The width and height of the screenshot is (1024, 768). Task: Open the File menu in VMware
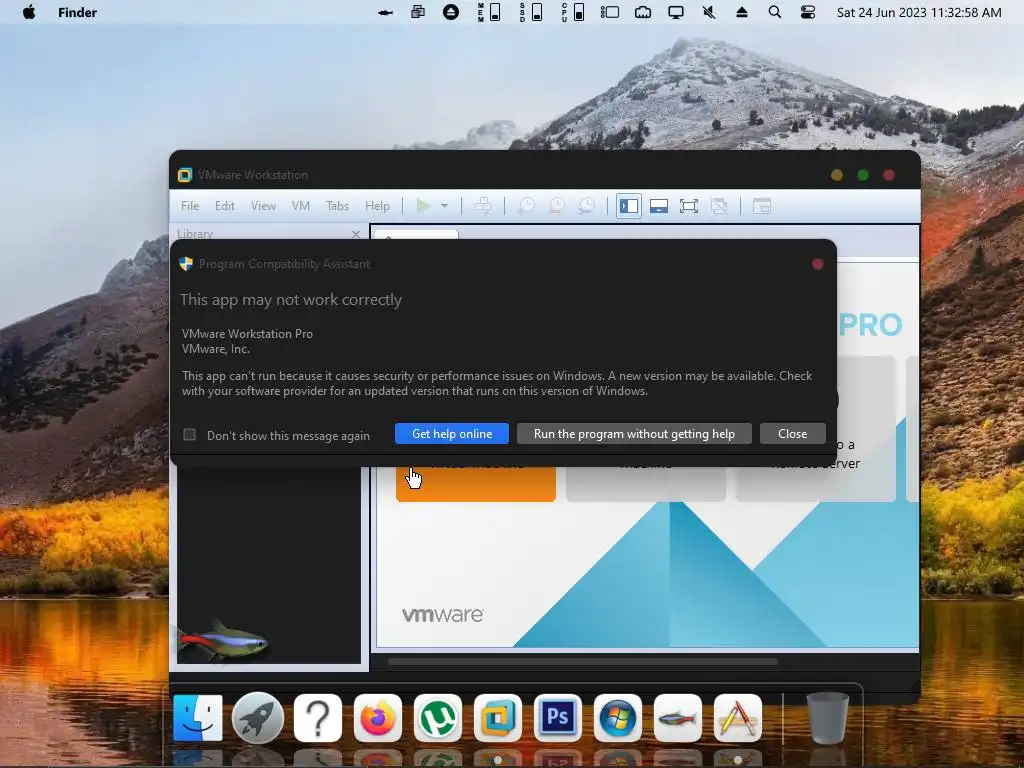pyautogui.click(x=190, y=206)
